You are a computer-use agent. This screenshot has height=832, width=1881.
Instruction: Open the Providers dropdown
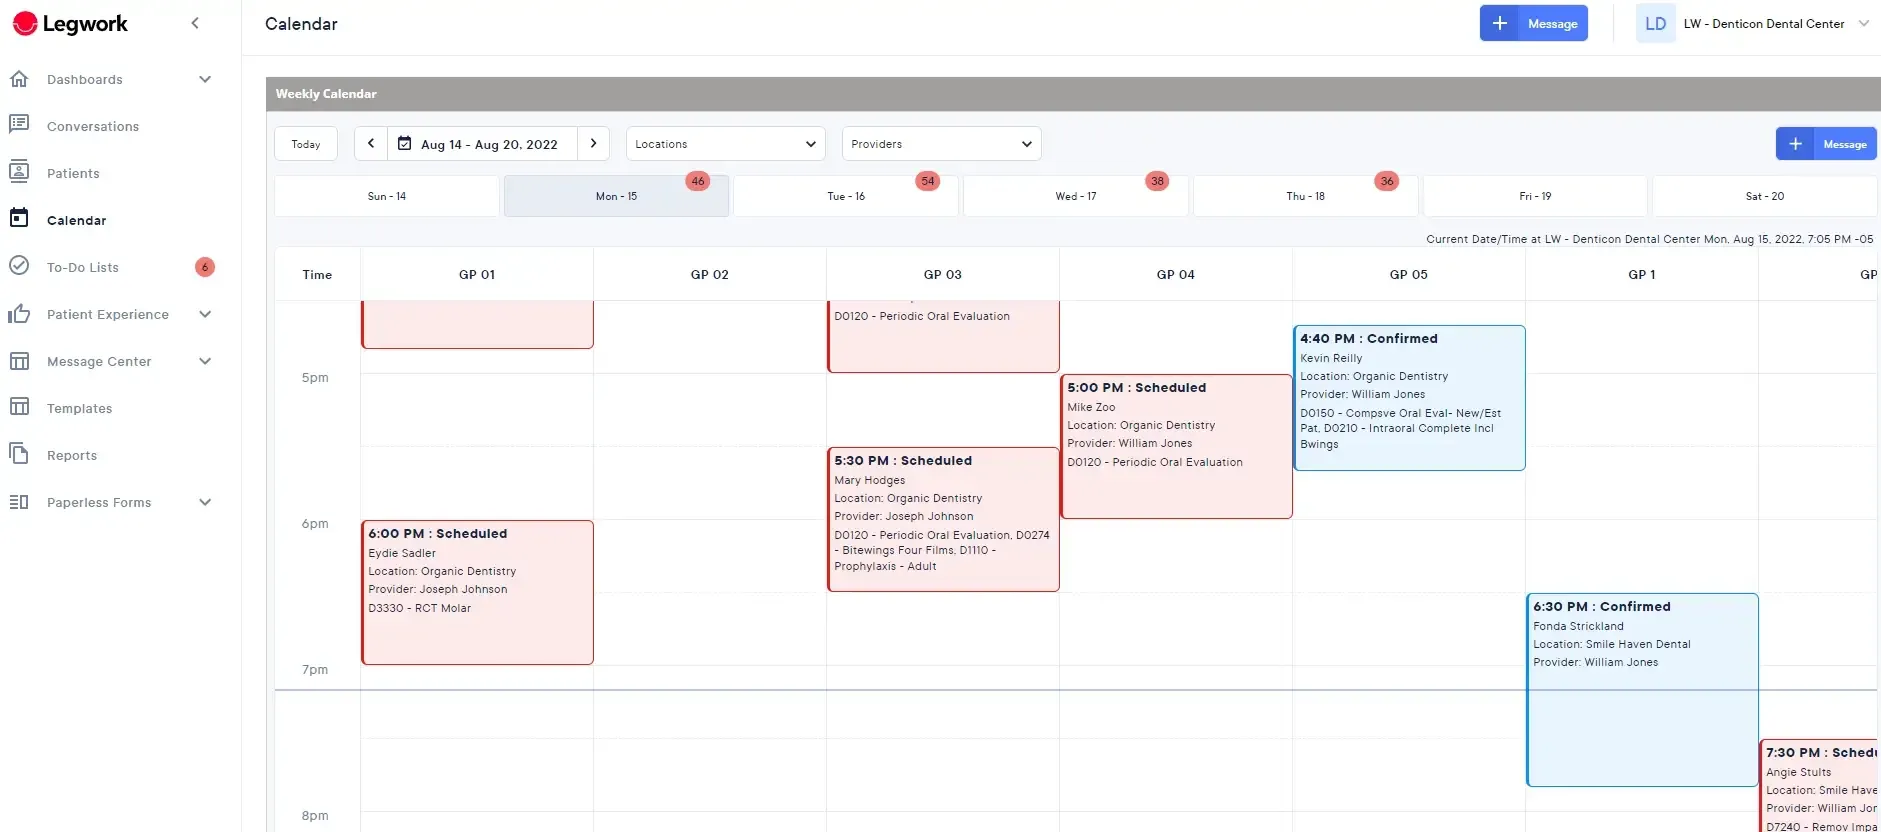pyautogui.click(x=941, y=143)
